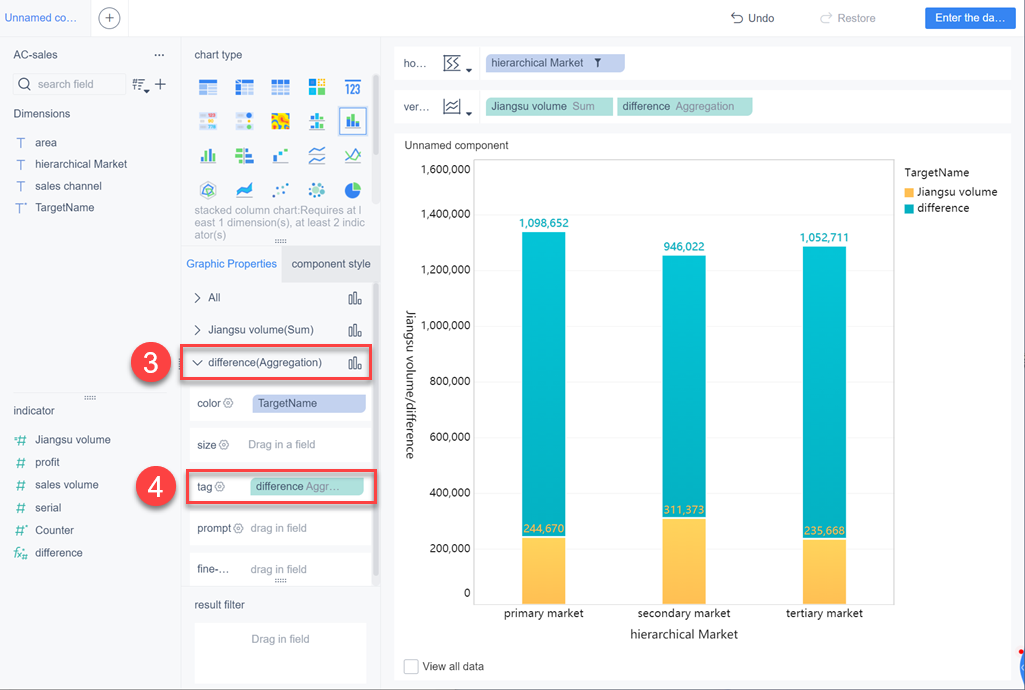Screen dimensions: 1025x690
Task: Add a new component tab with the plus icon
Action: click(109, 18)
